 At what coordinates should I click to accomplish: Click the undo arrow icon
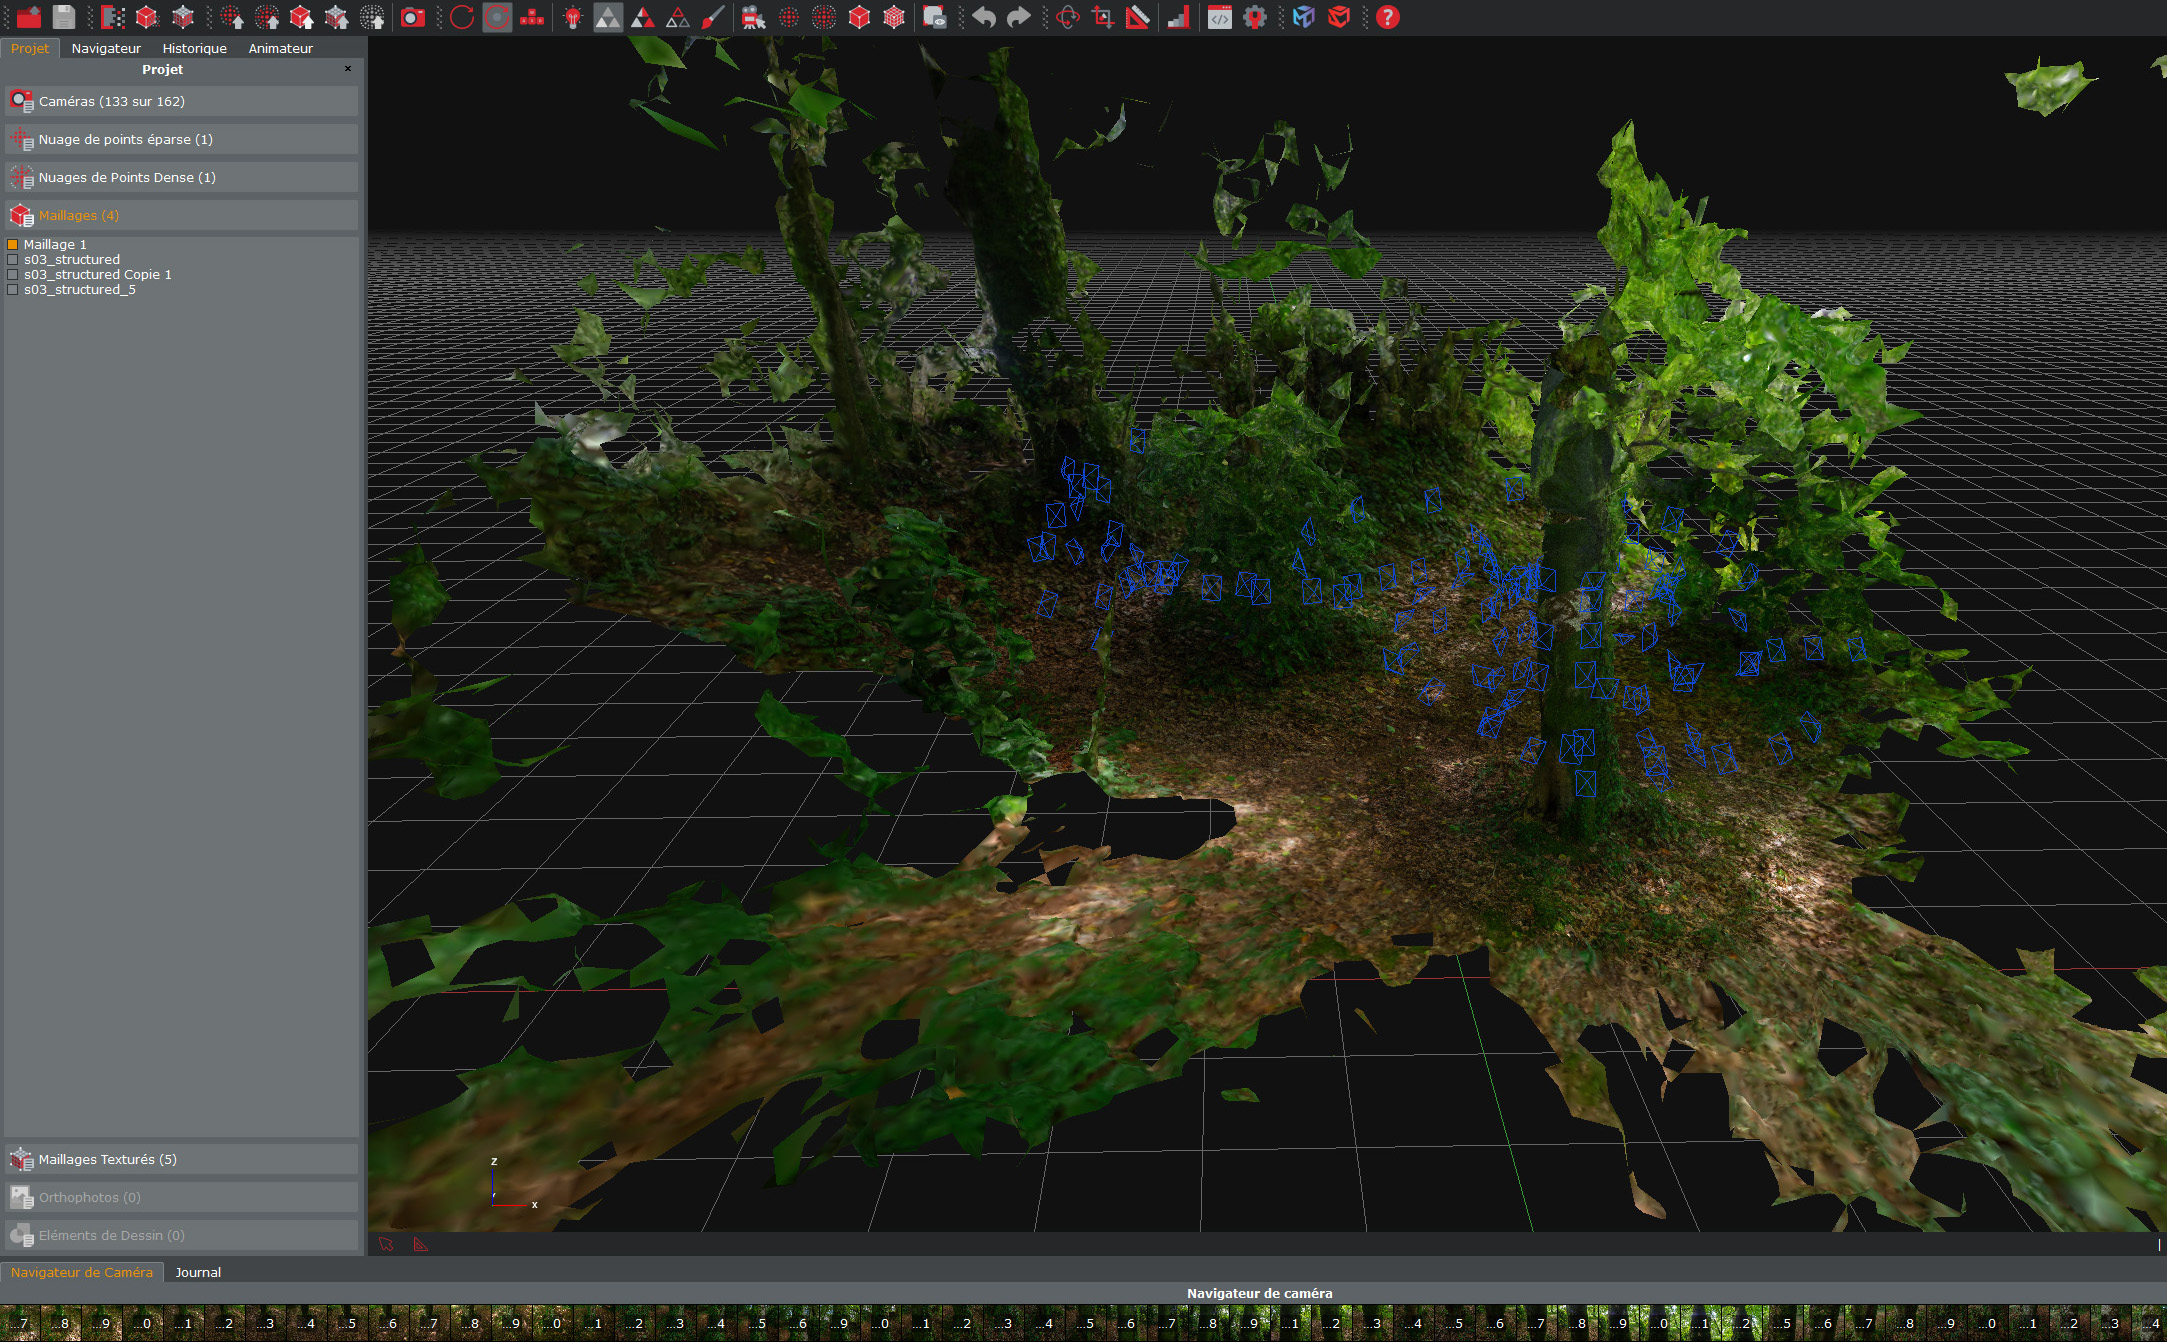click(984, 17)
